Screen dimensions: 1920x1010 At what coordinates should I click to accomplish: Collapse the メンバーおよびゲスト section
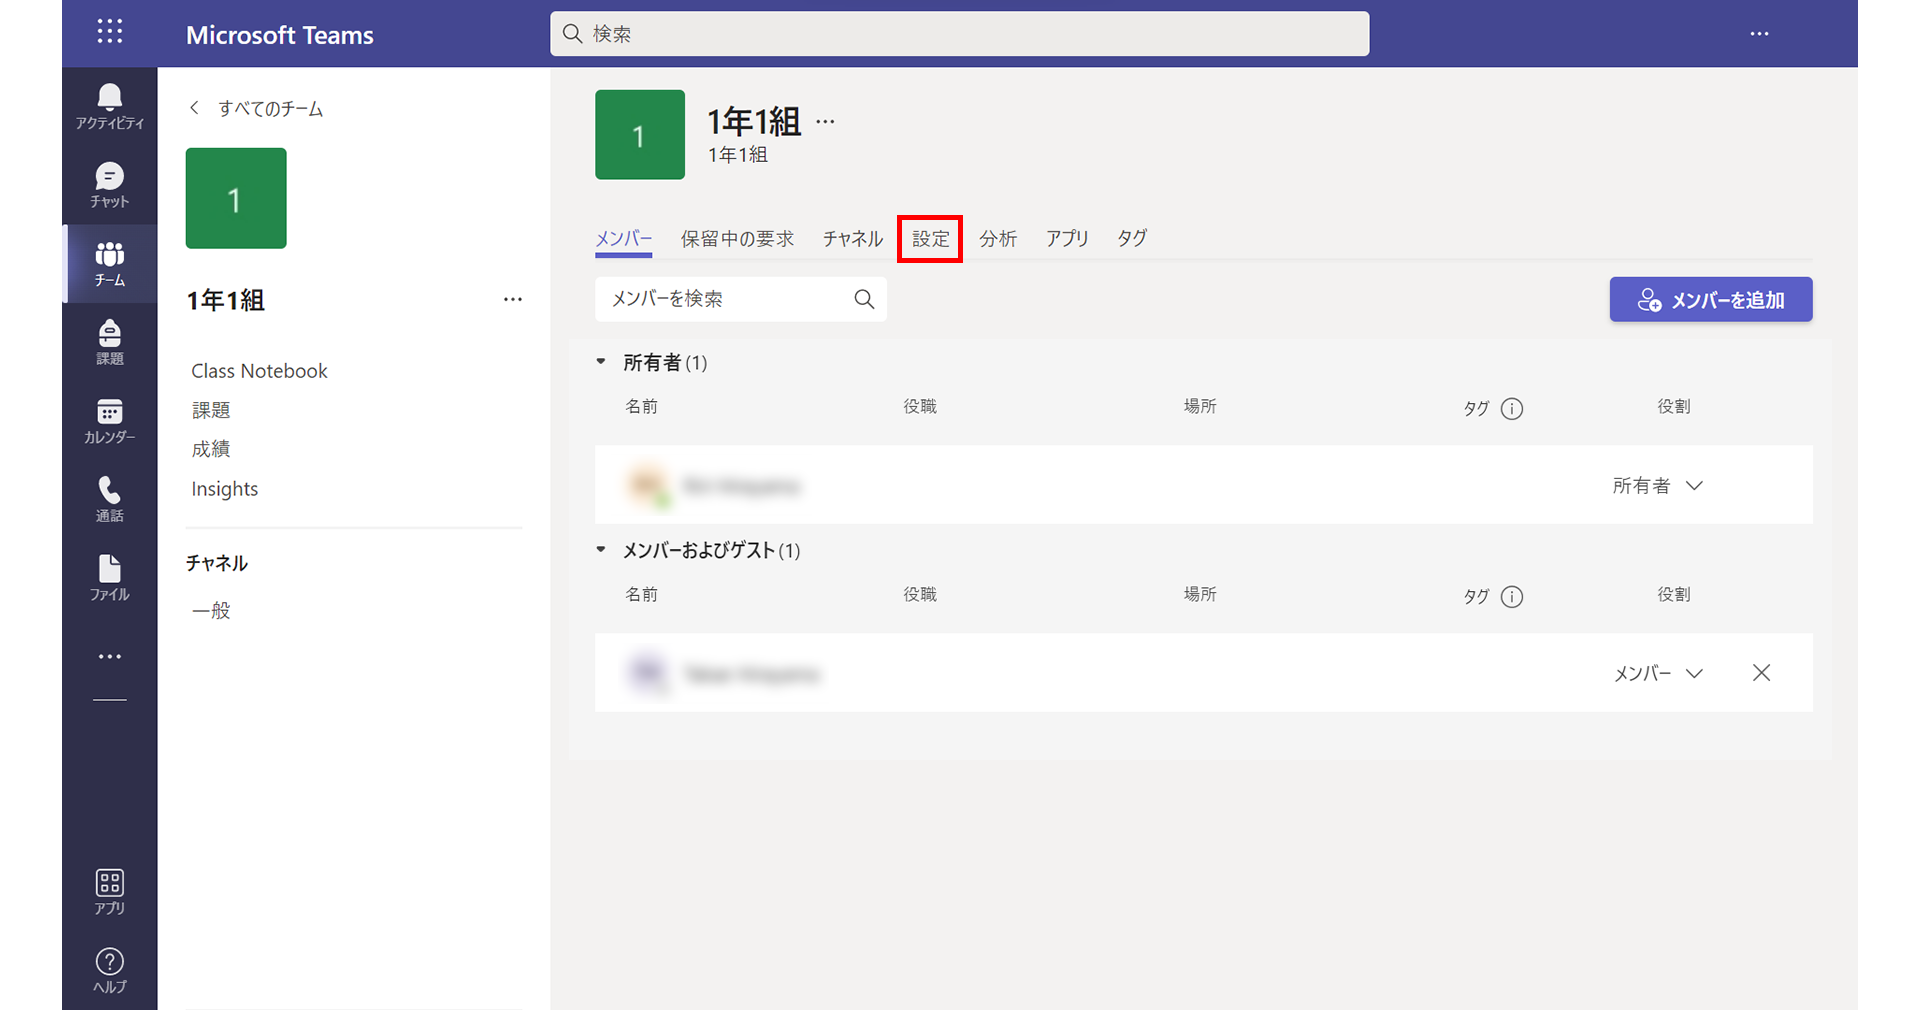tap(601, 550)
